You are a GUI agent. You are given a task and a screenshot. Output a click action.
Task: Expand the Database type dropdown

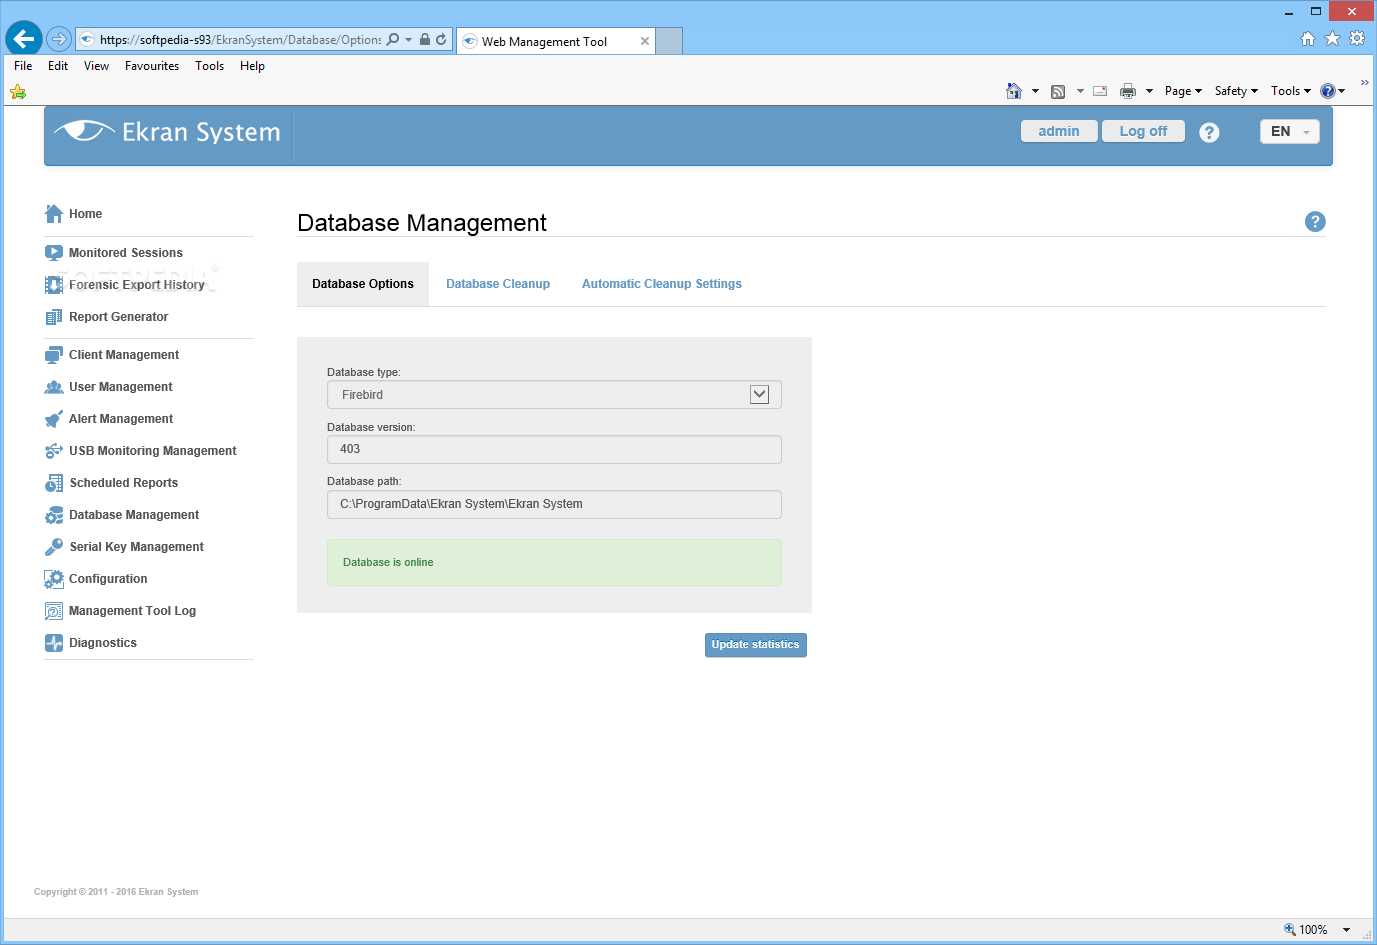tap(759, 395)
